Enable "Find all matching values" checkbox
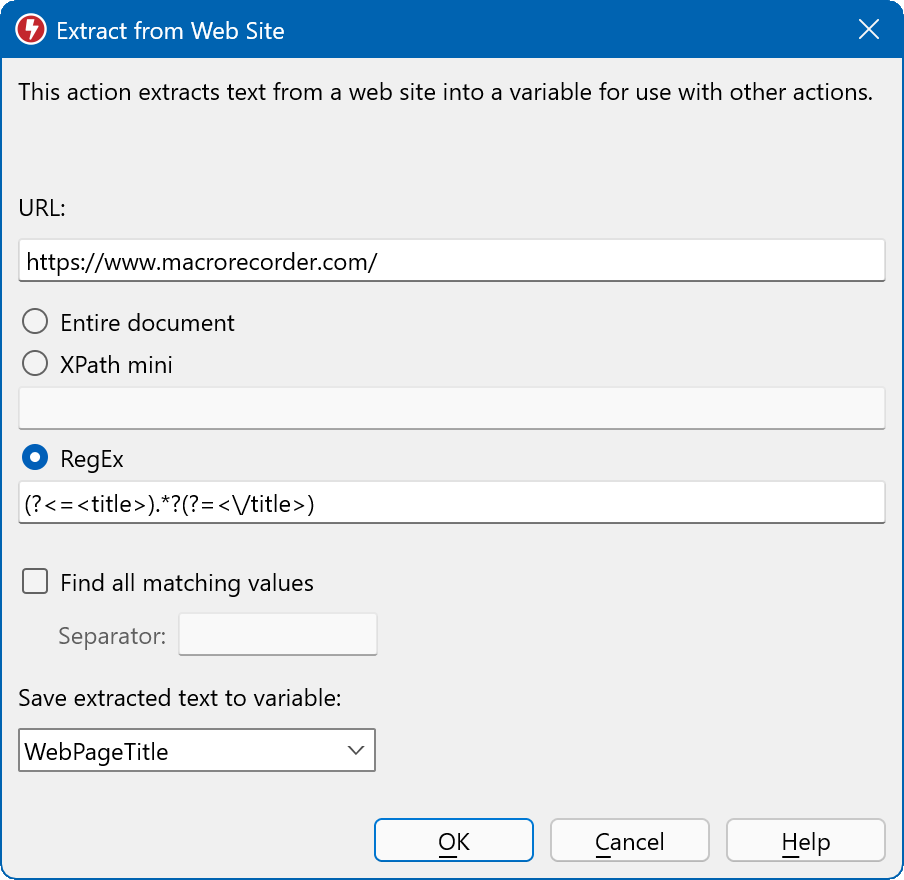The image size is (904, 880). point(35,582)
